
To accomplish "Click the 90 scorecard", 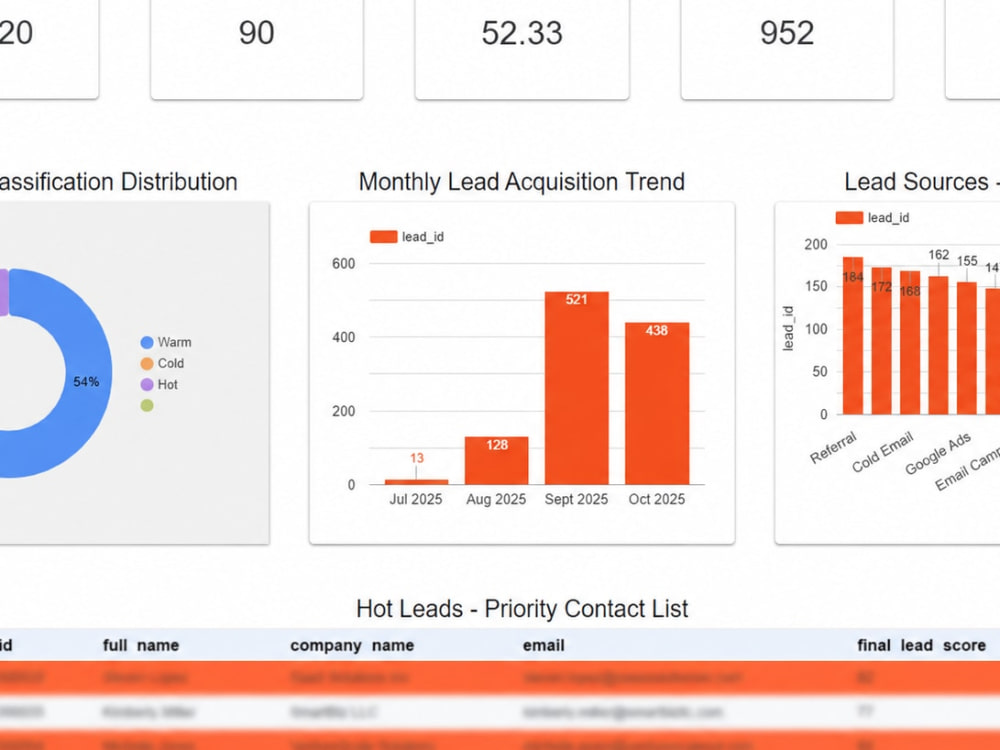I will (x=257, y=49).
